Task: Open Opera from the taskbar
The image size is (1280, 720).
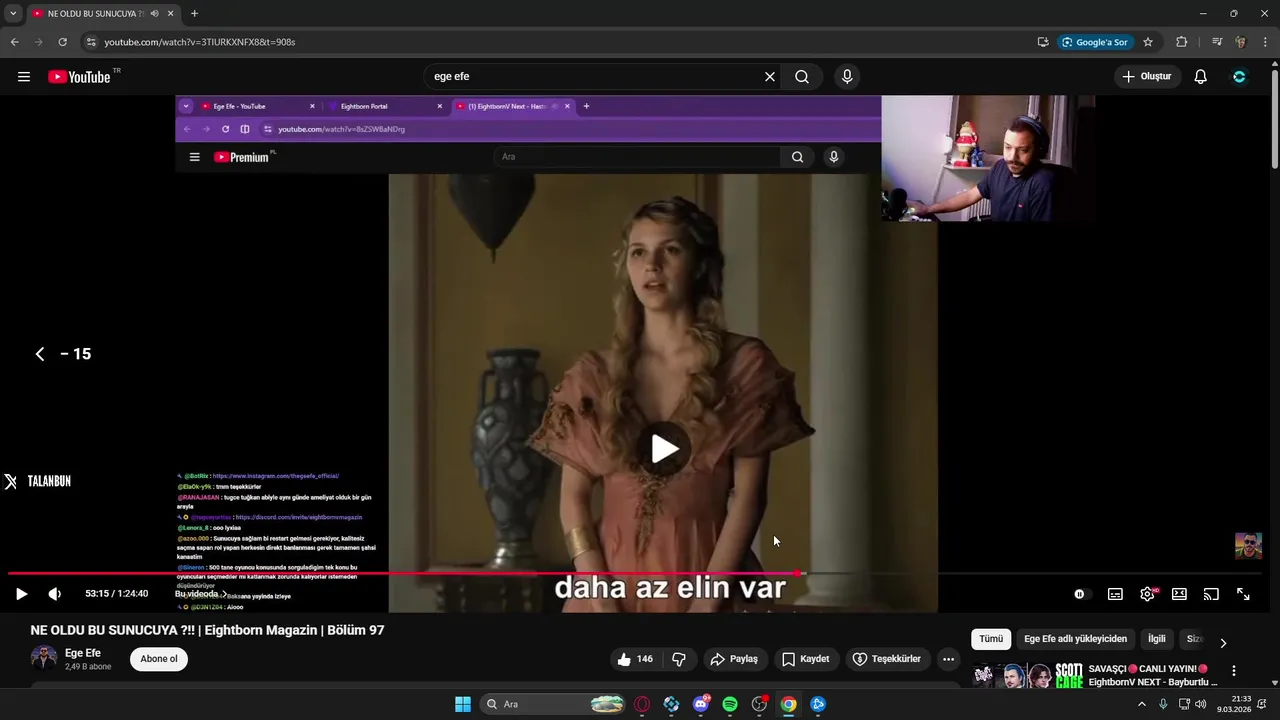Action: pyautogui.click(x=642, y=704)
